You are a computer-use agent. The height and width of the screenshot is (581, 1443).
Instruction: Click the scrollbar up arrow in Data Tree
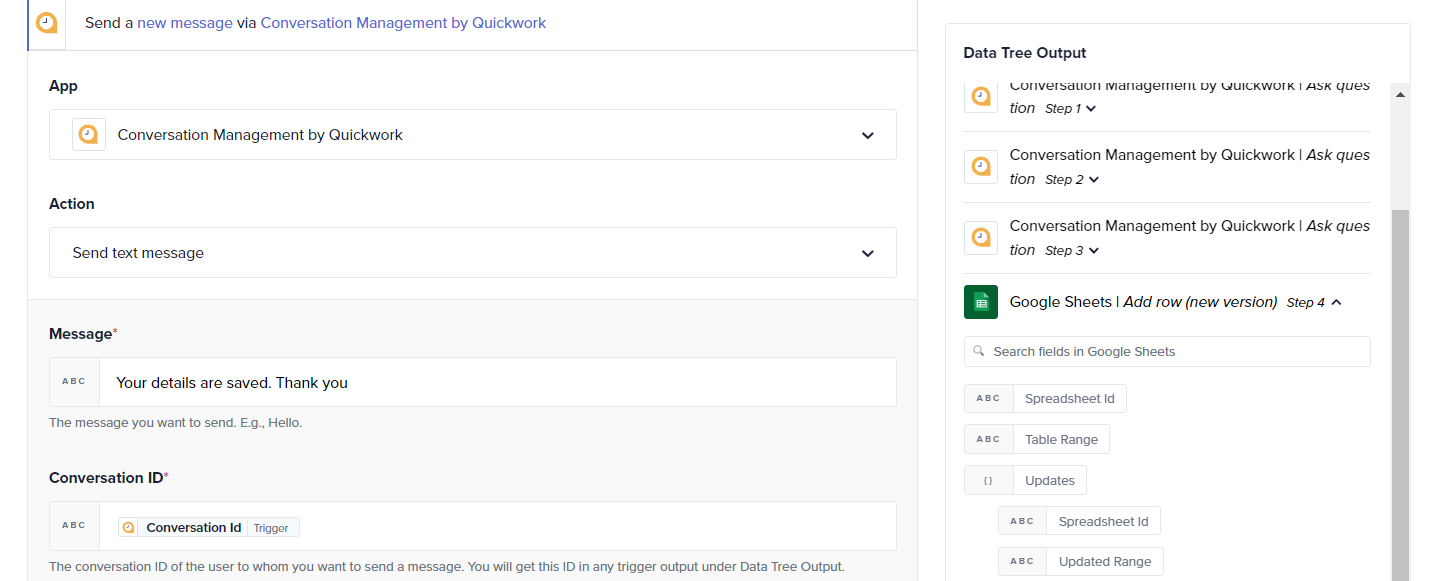(1400, 94)
